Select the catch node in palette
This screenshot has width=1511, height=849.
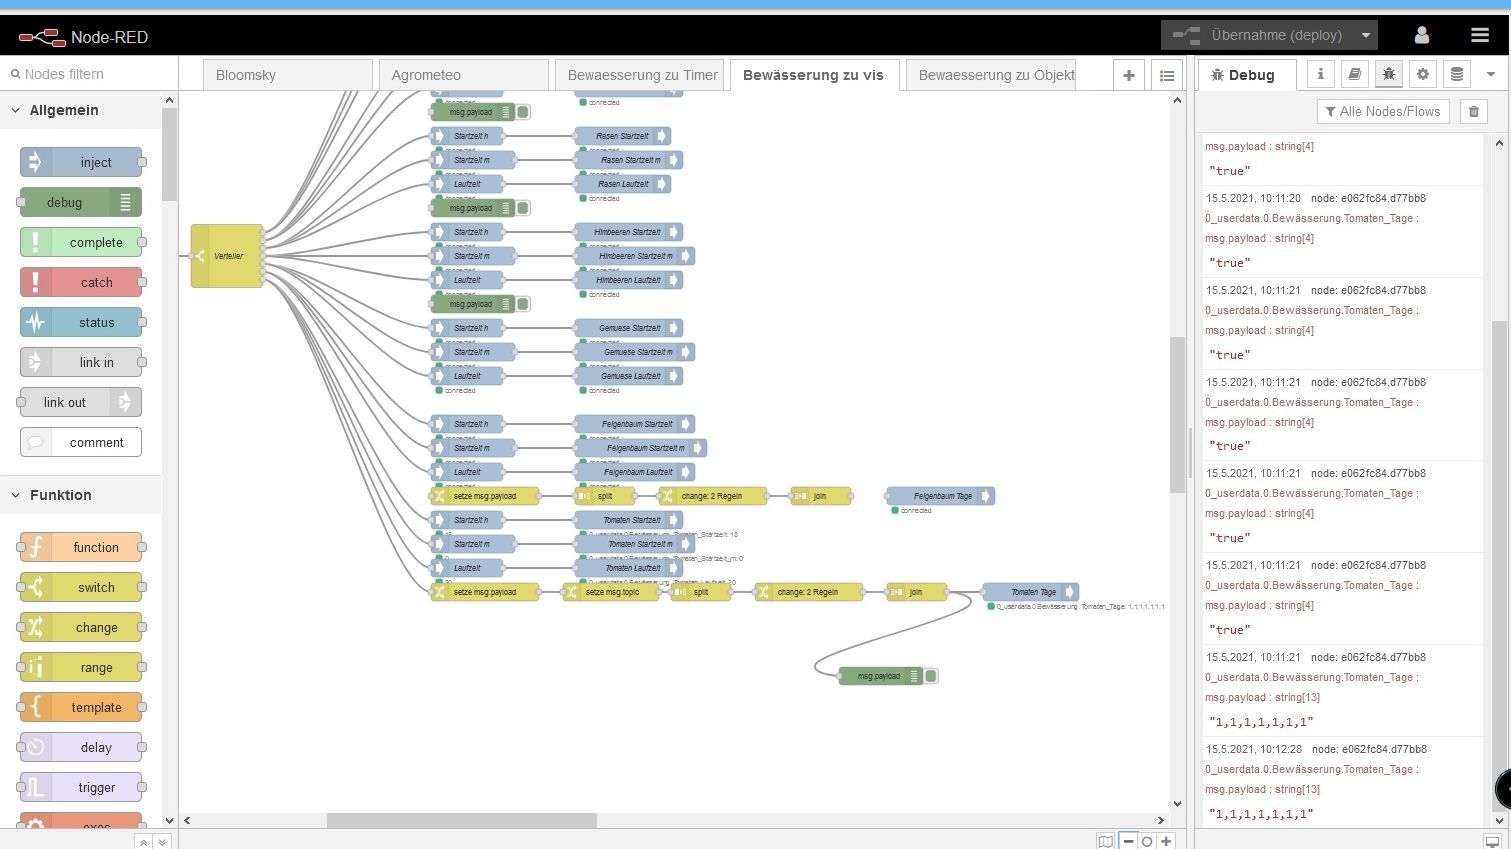tap(81, 282)
